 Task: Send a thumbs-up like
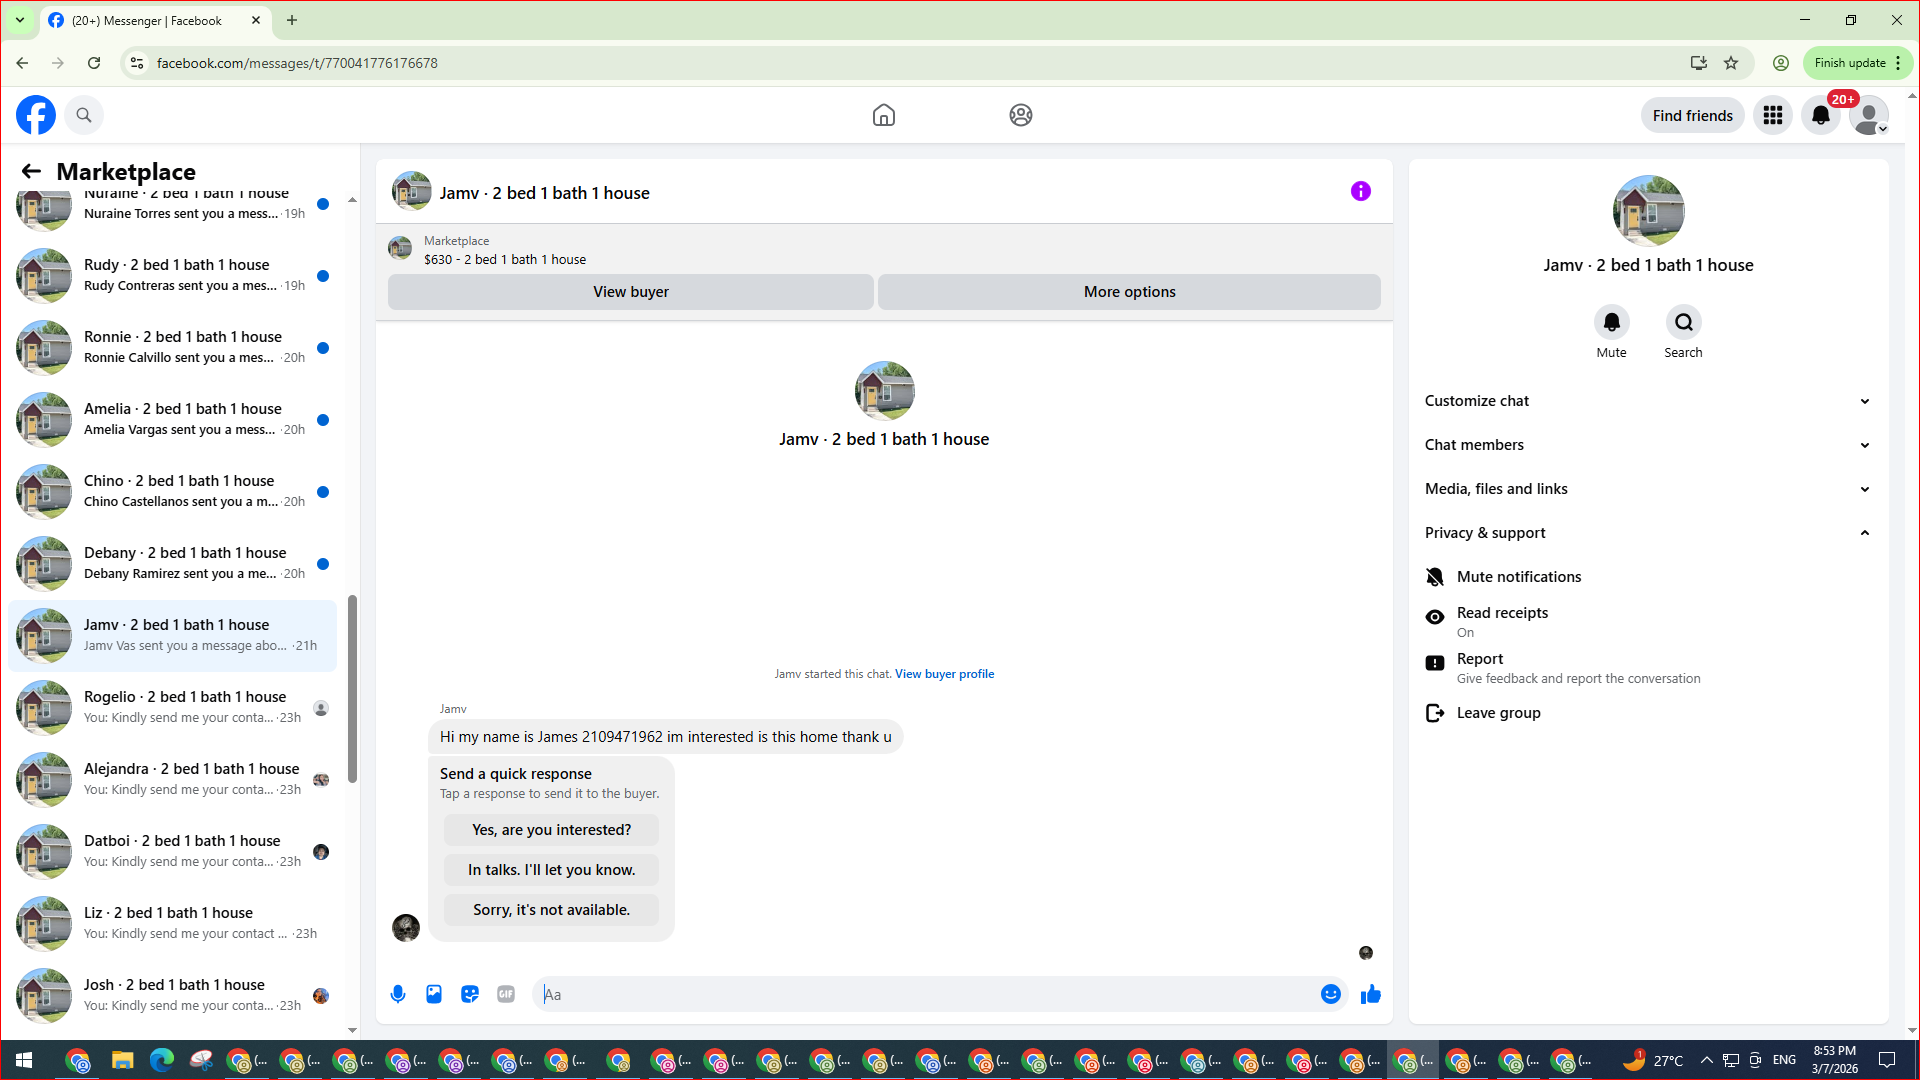[1371, 994]
